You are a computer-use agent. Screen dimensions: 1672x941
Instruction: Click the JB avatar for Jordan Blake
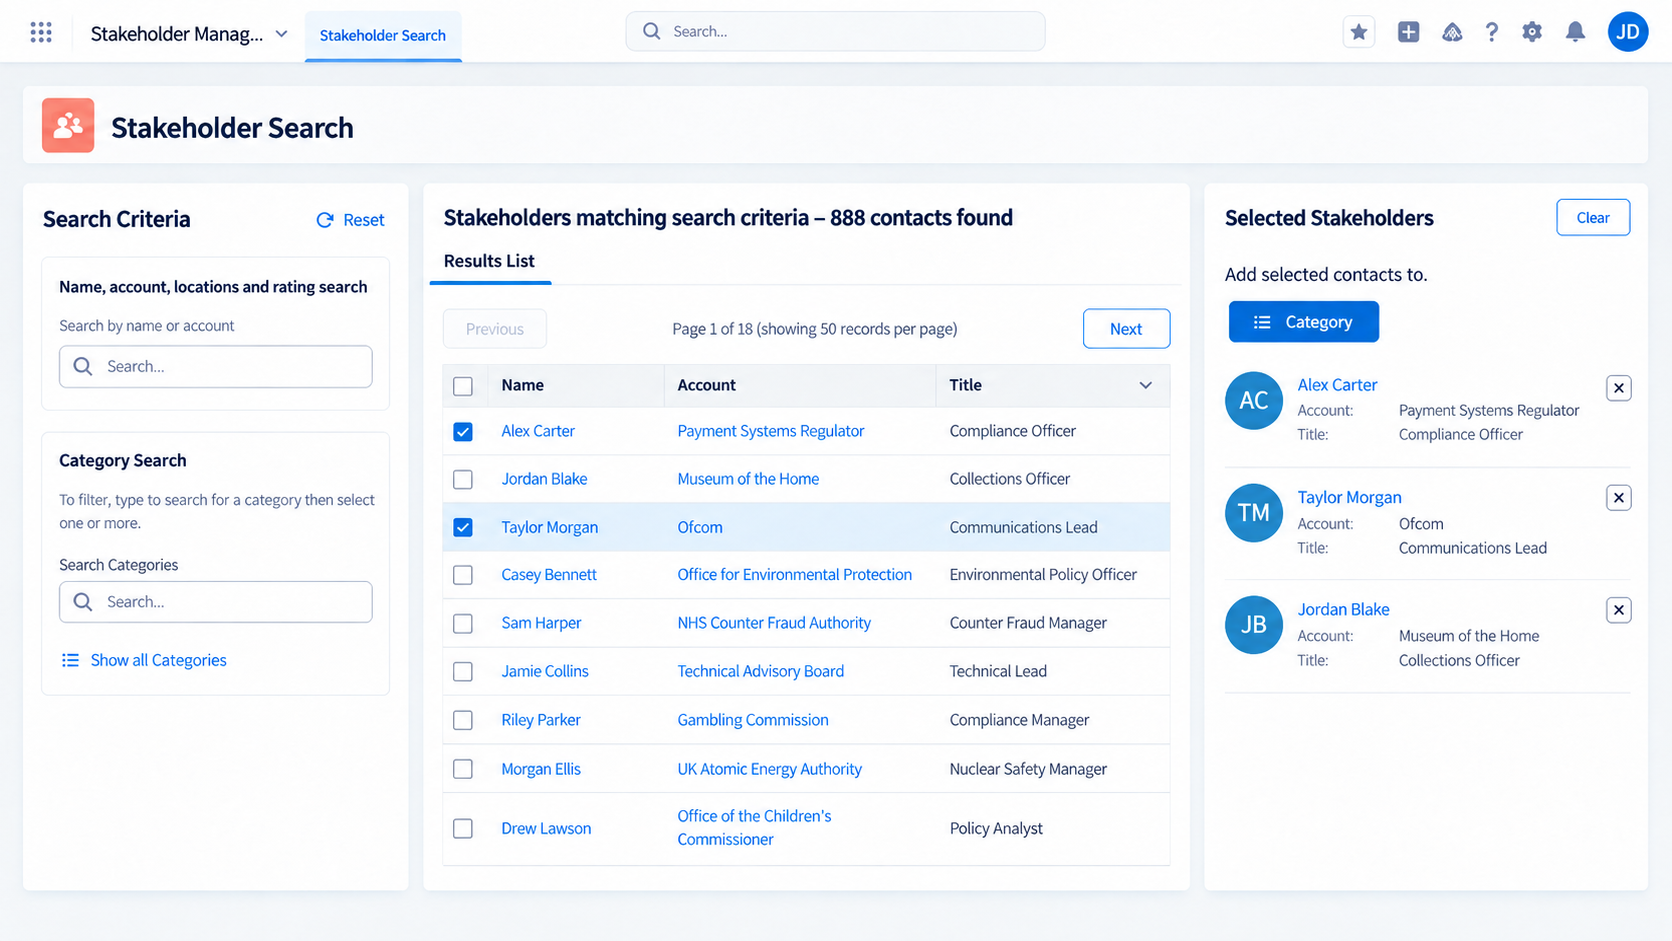[1253, 625]
